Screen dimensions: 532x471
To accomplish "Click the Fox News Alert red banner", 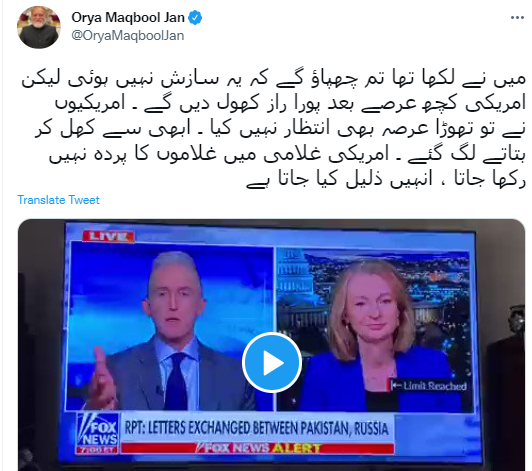I will [258, 448].
